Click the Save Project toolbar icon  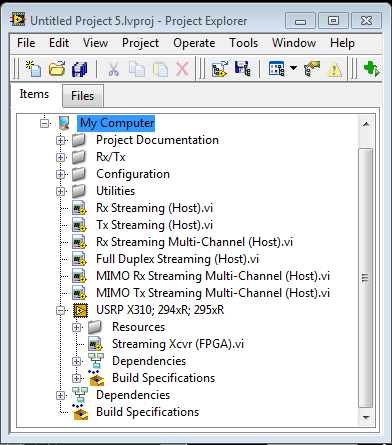(242, 69)
